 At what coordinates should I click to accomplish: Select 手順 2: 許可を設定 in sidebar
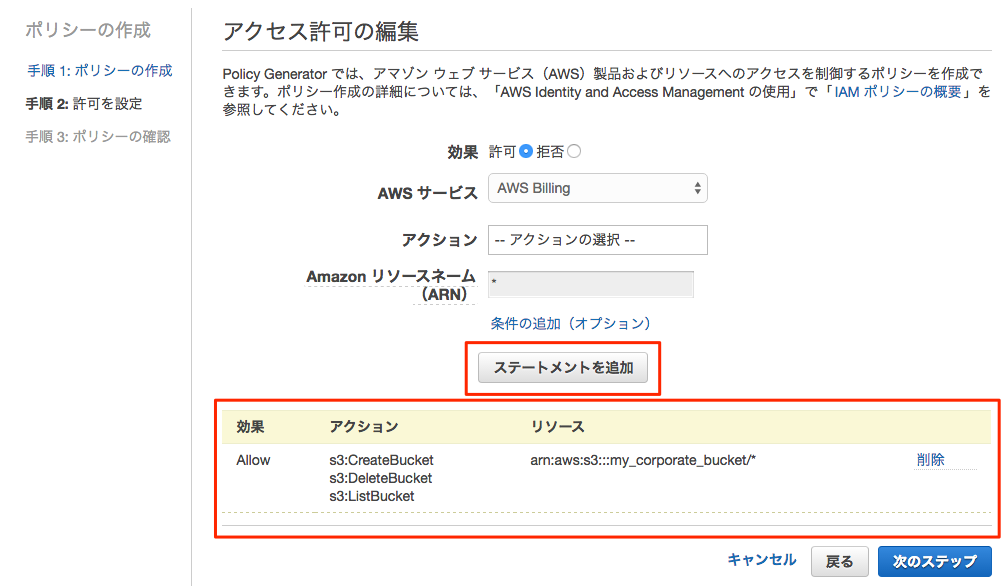(x=84, y=103)
